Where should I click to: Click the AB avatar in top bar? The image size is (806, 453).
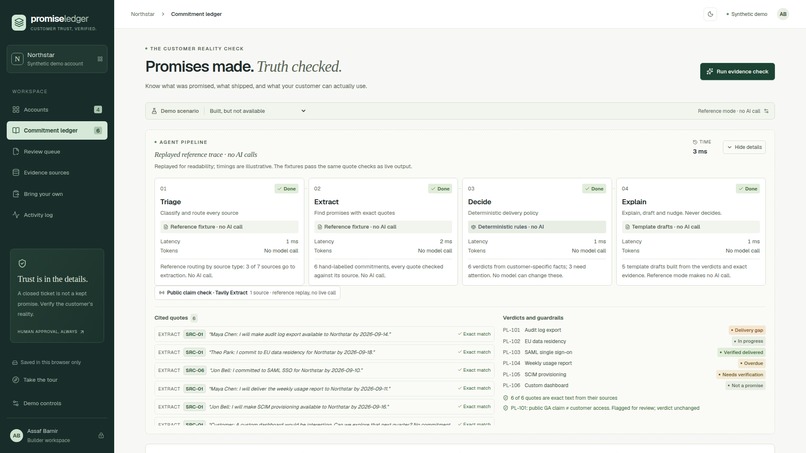783,14
